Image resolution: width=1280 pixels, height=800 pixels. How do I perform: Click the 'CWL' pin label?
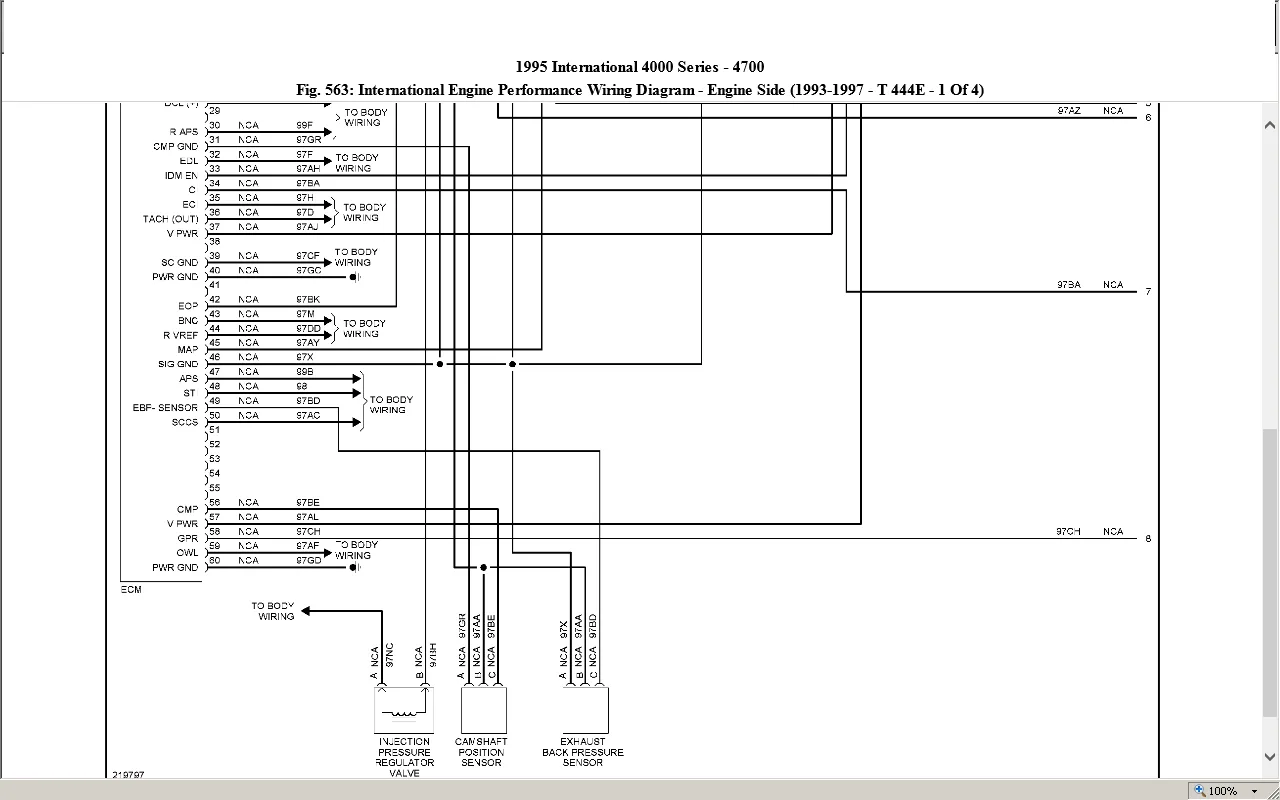[188, 553]
